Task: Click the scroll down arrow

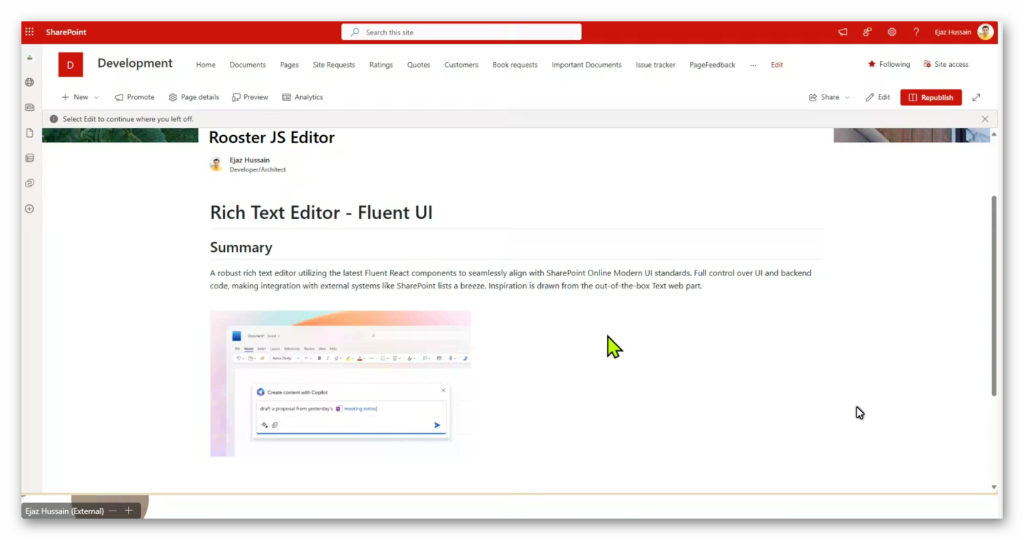Action: point(994,487)
